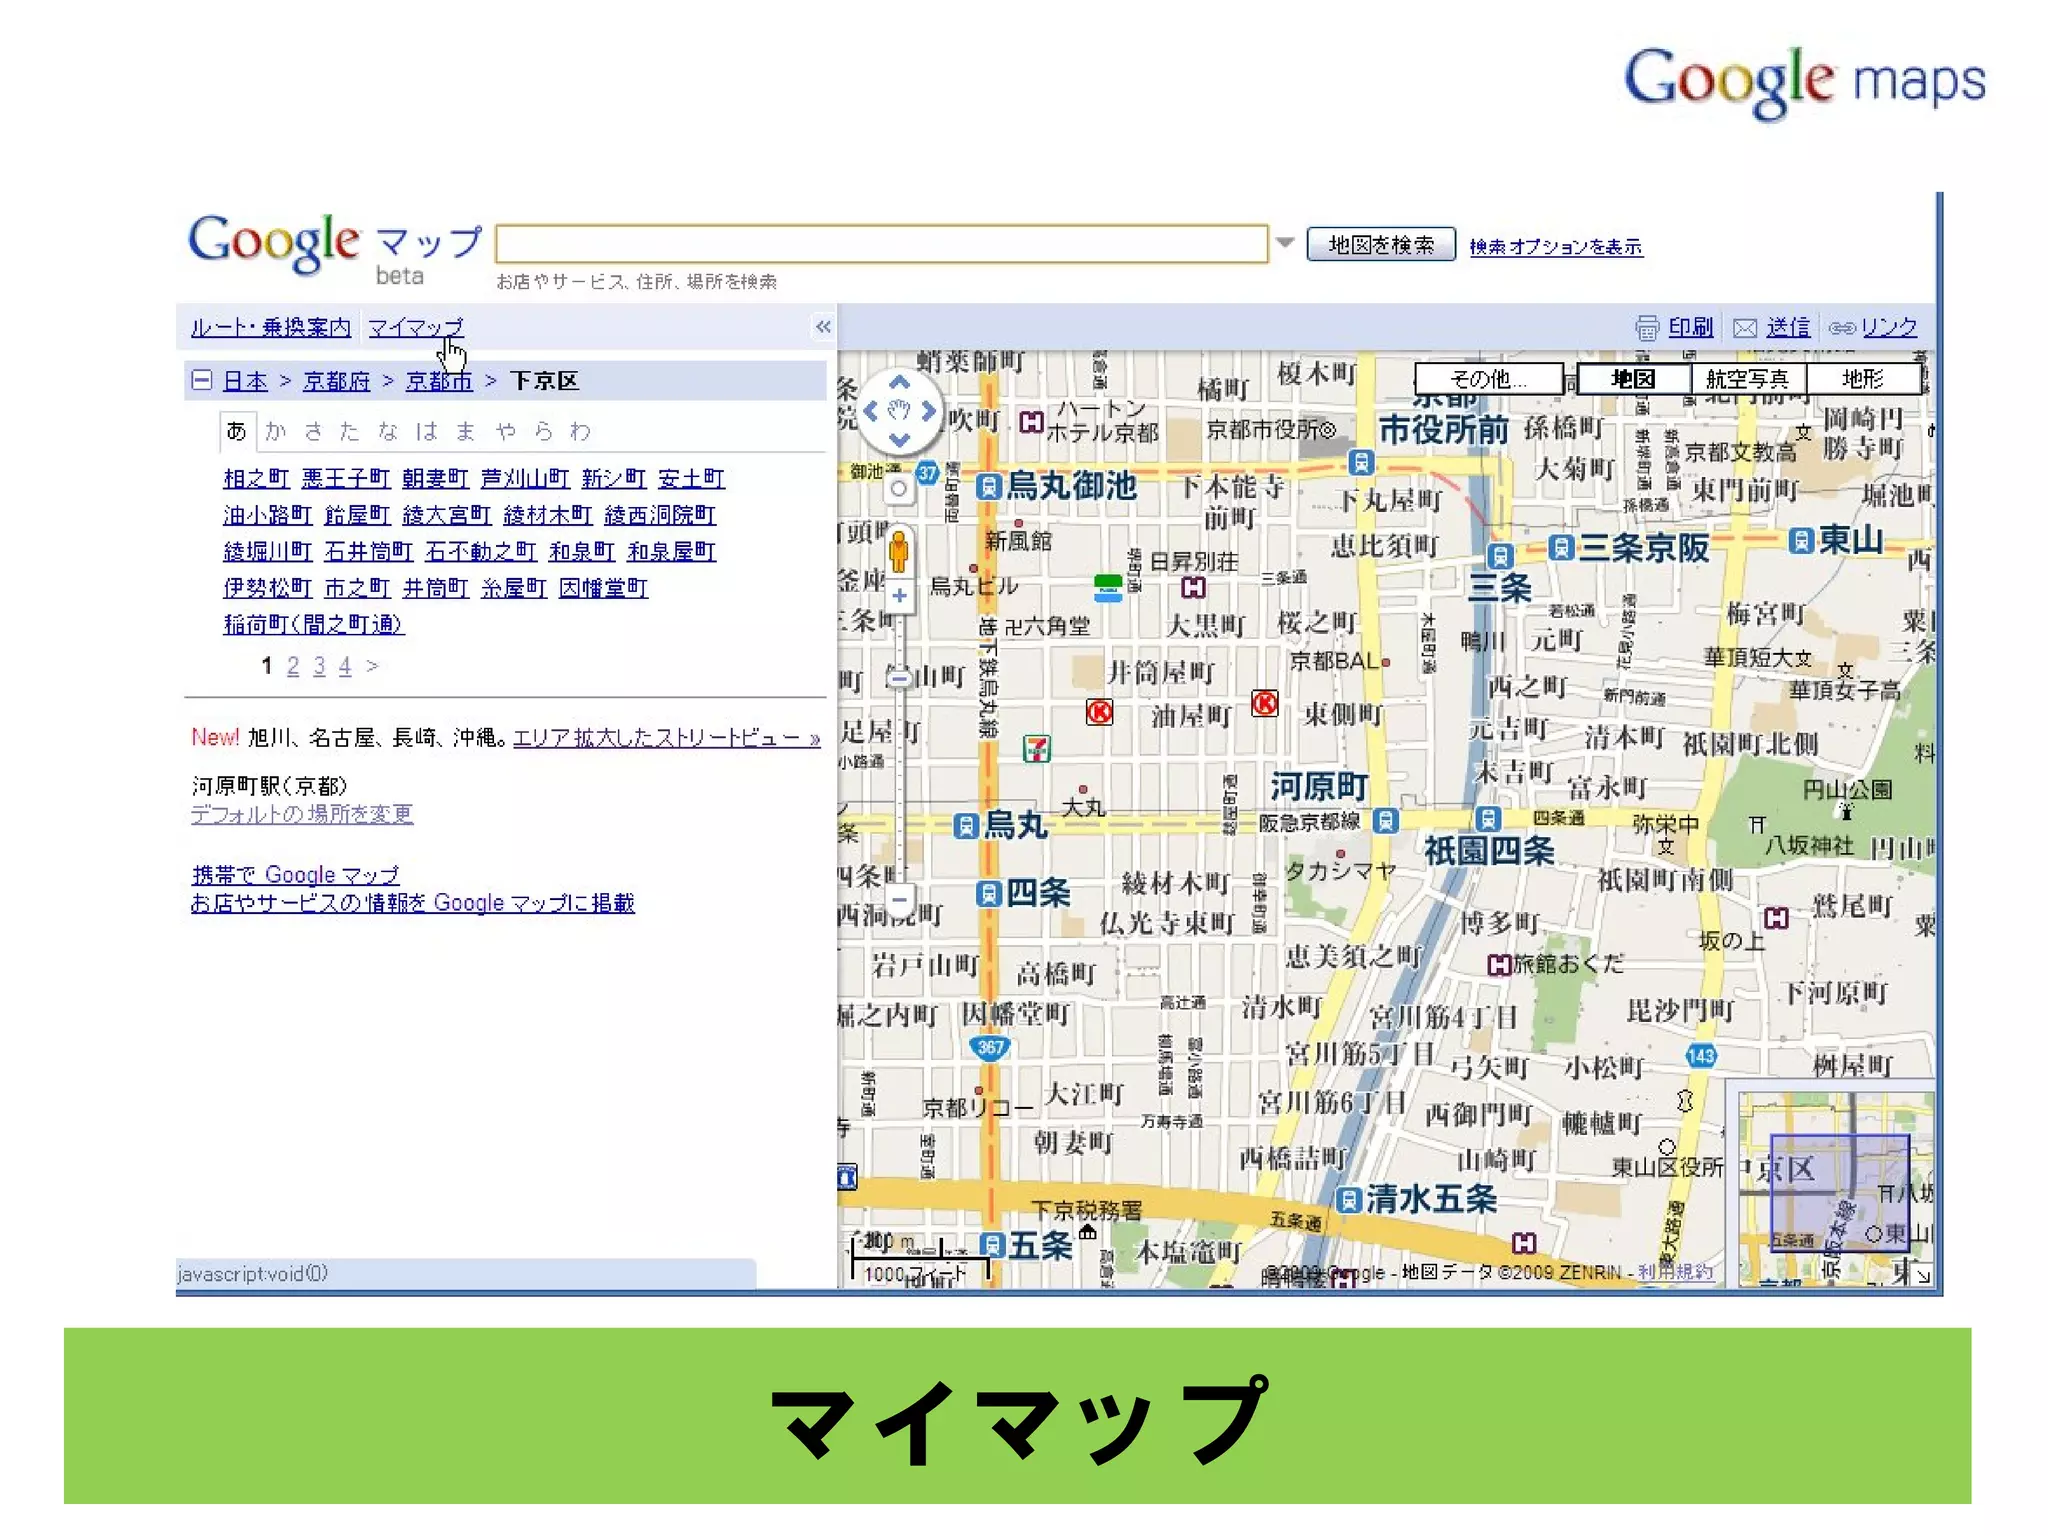Adjust the zoom slider handle
Screen dimensions: 2048x1536
click(x=899, y=679)
